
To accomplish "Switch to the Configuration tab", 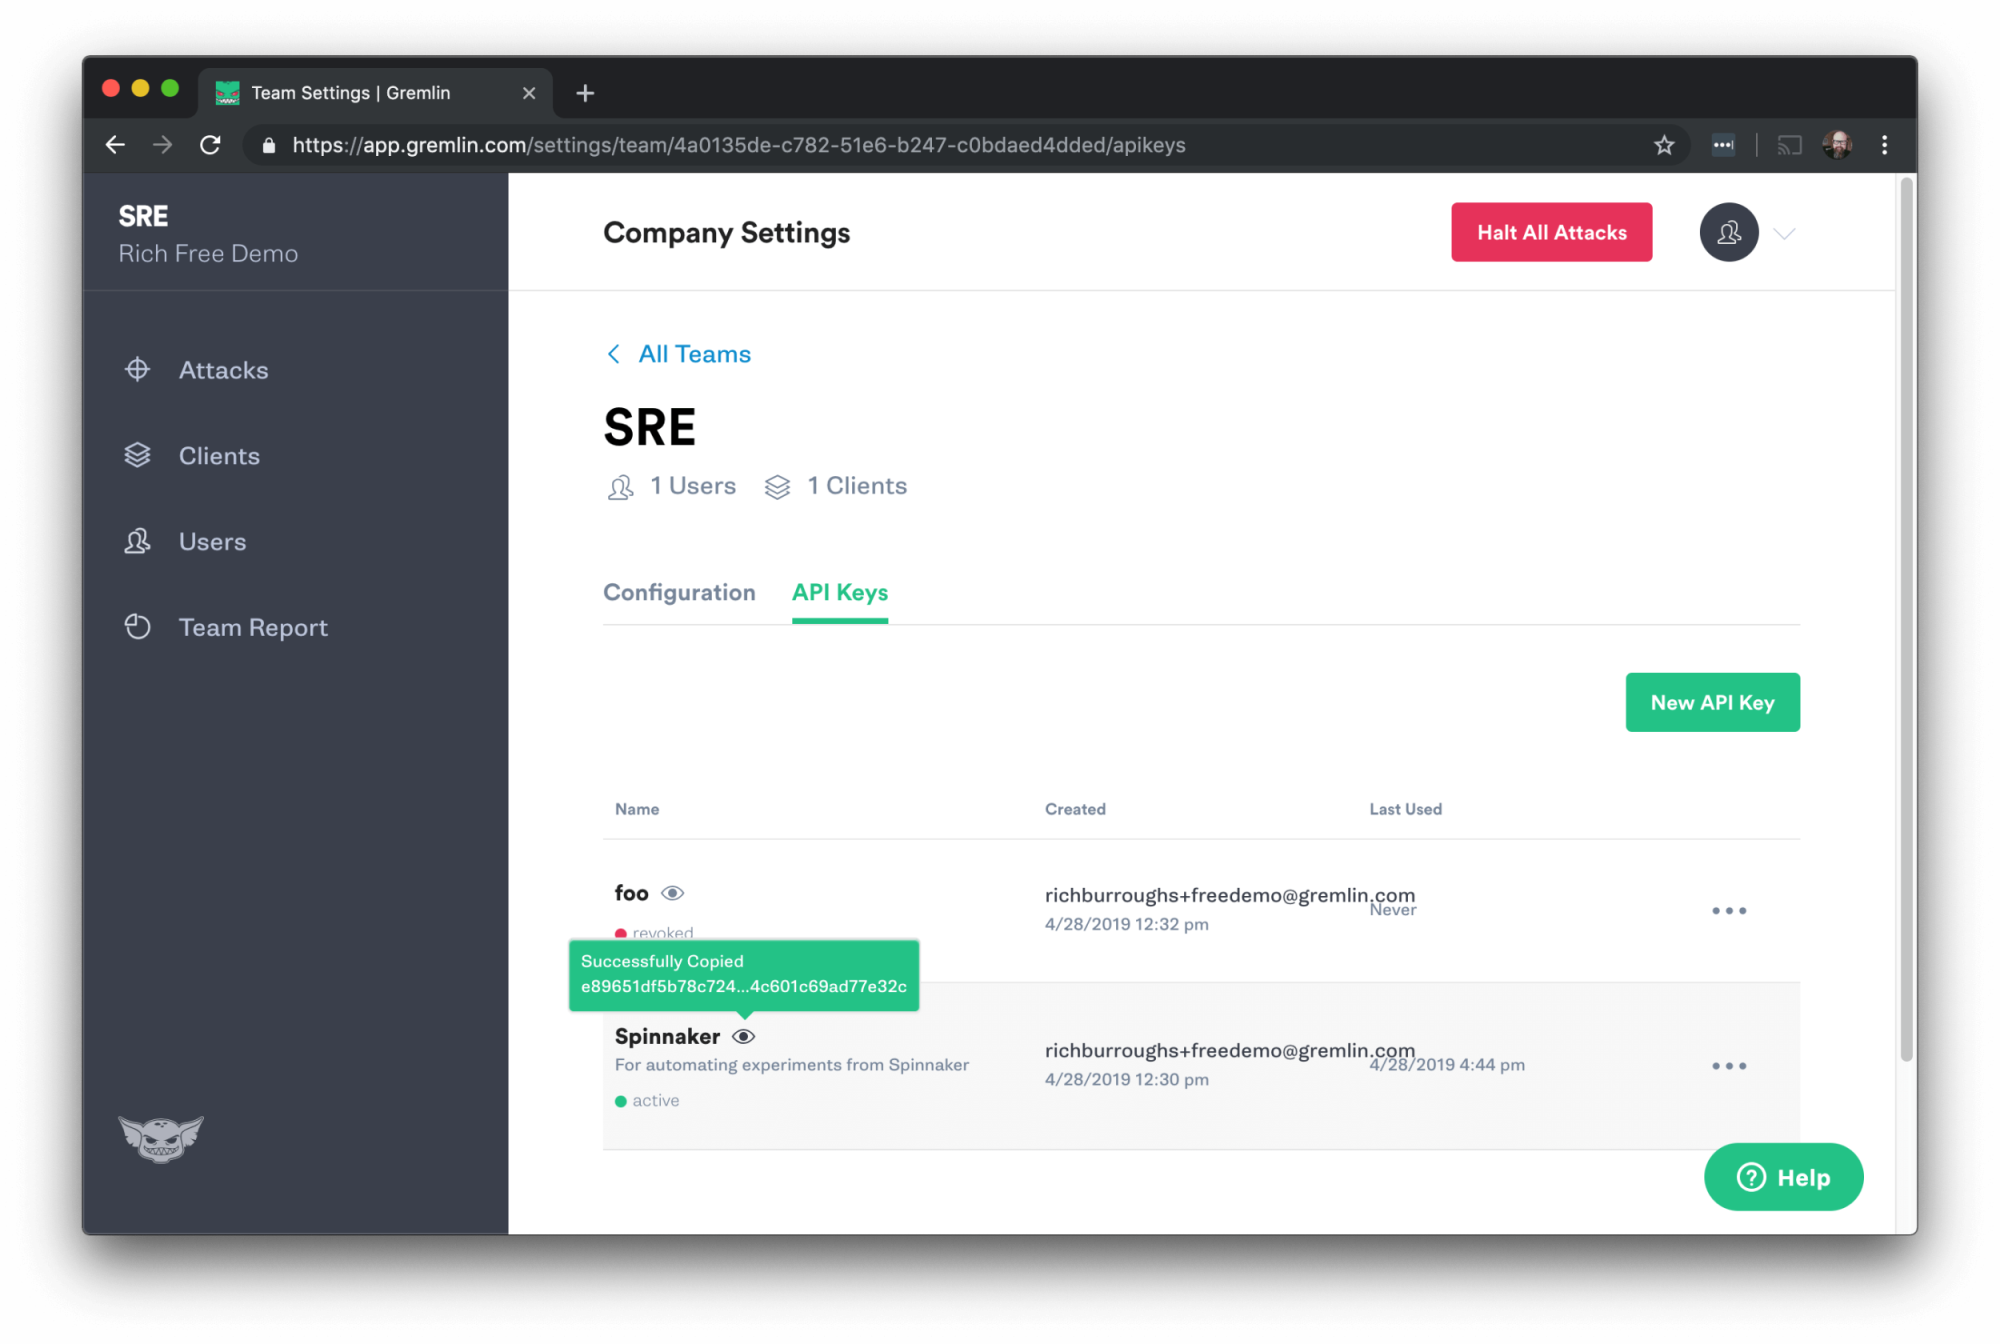I will tap(679, 592).
